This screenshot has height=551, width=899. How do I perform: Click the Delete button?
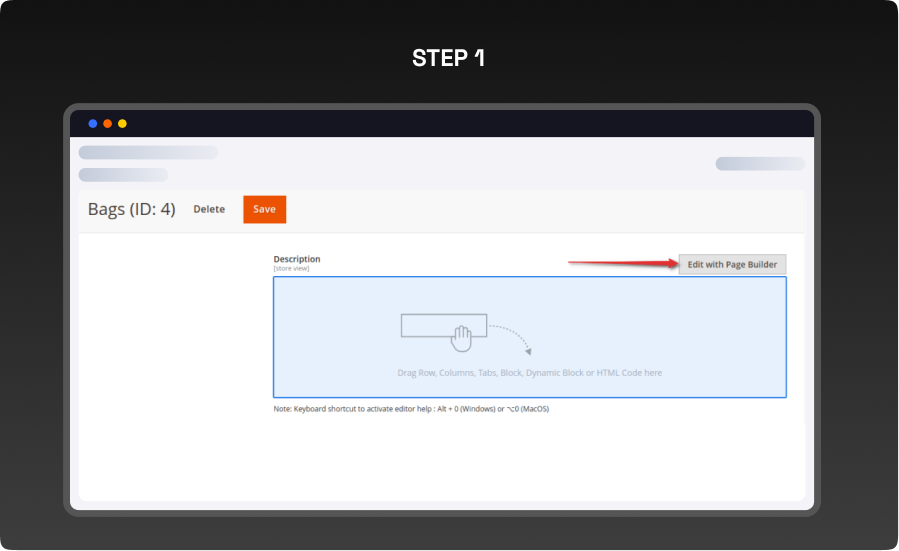(209, 209)
